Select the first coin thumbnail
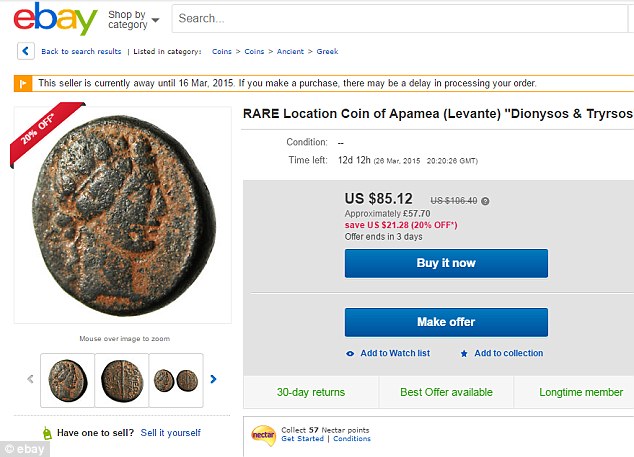 [68, 380]
